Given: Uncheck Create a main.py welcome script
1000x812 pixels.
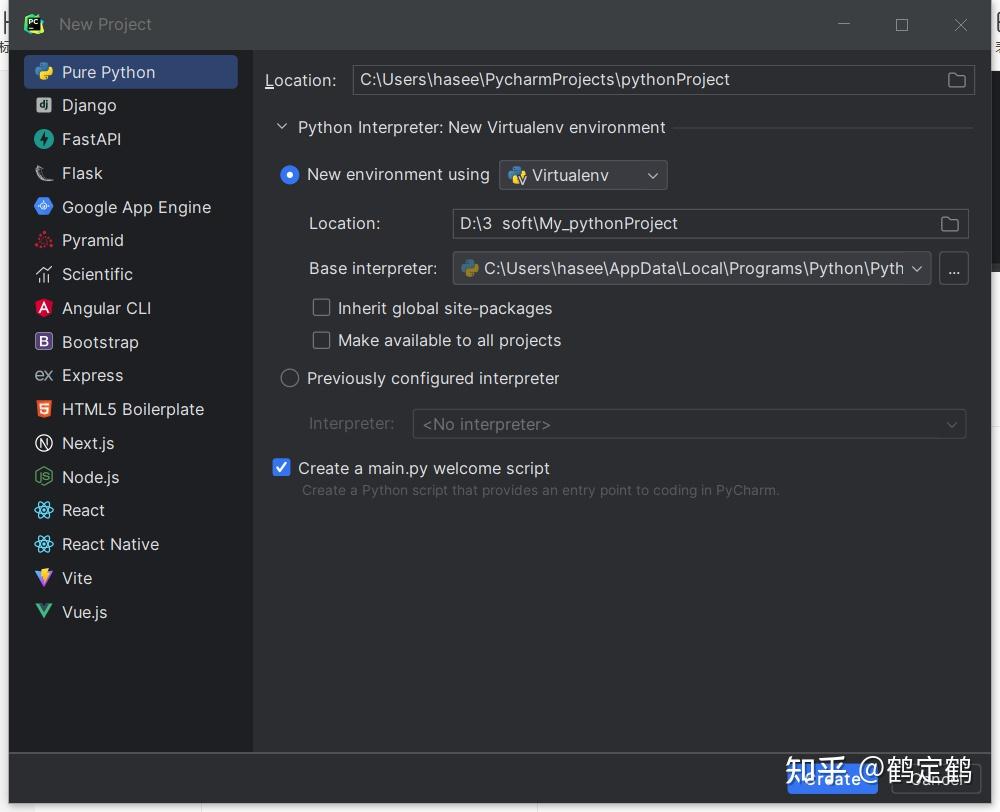Looking at the screenshot, I should [281, 467].
